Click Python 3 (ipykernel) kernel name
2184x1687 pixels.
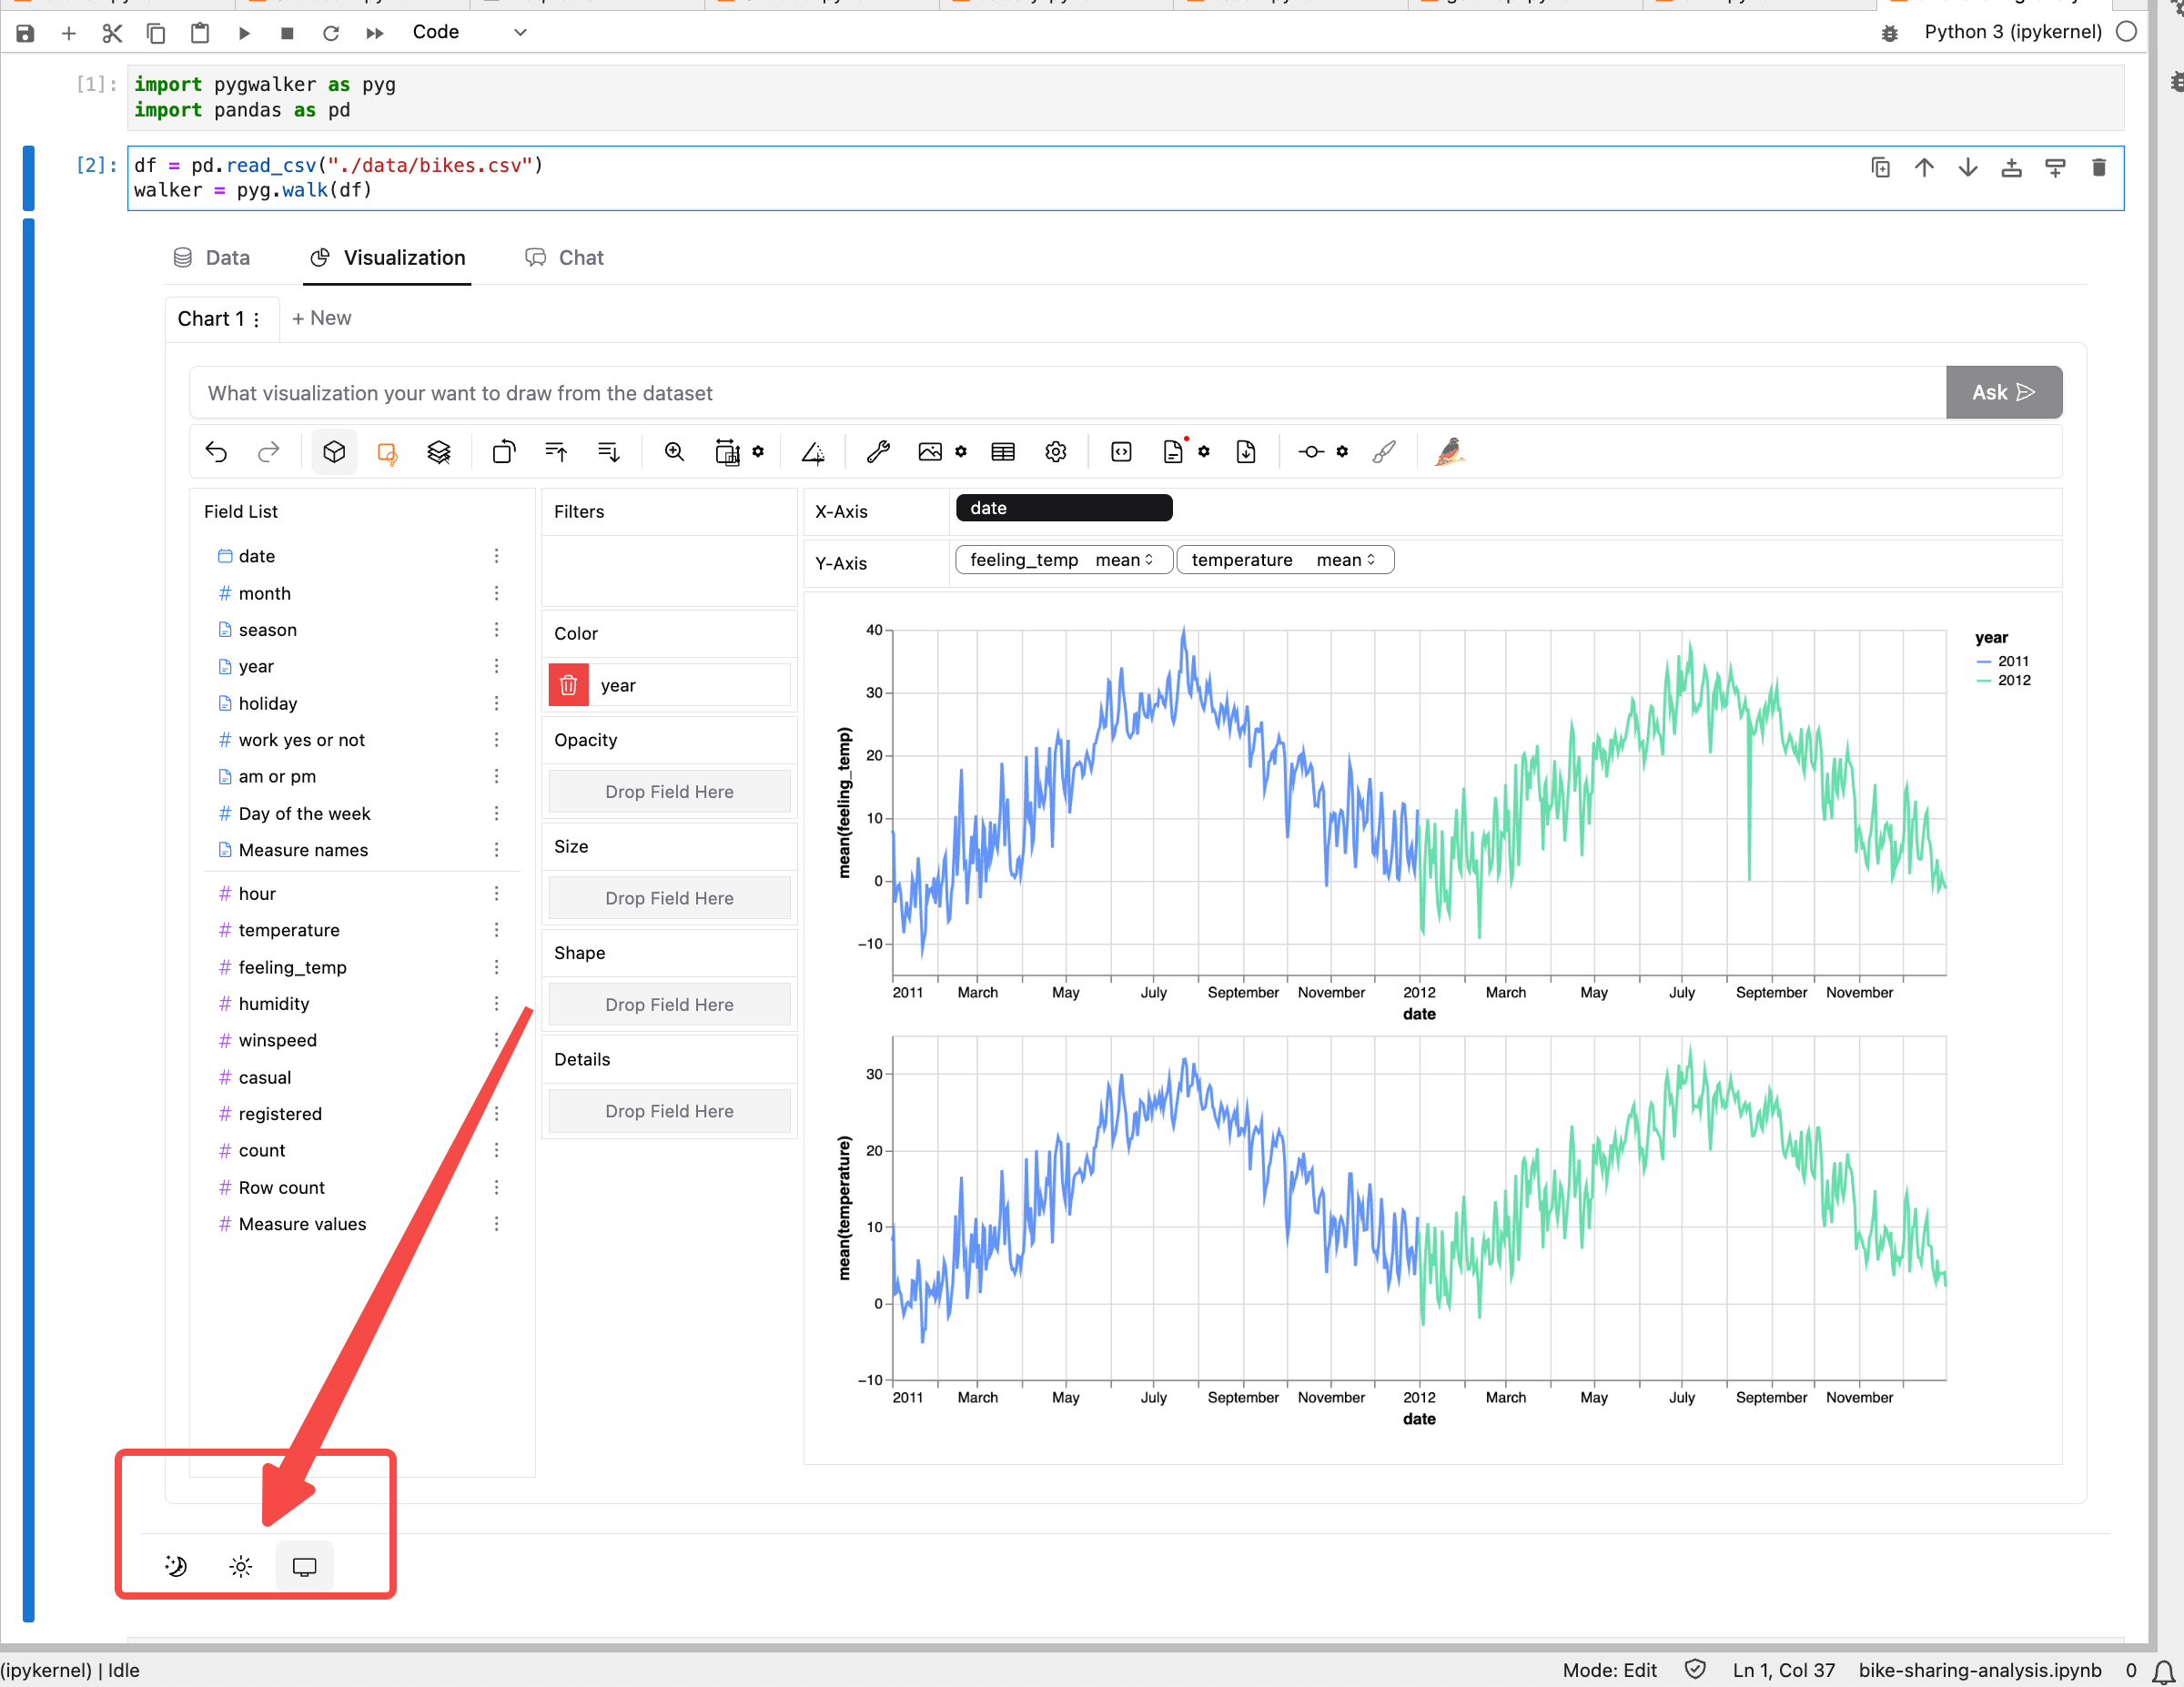coord(2012,32)
